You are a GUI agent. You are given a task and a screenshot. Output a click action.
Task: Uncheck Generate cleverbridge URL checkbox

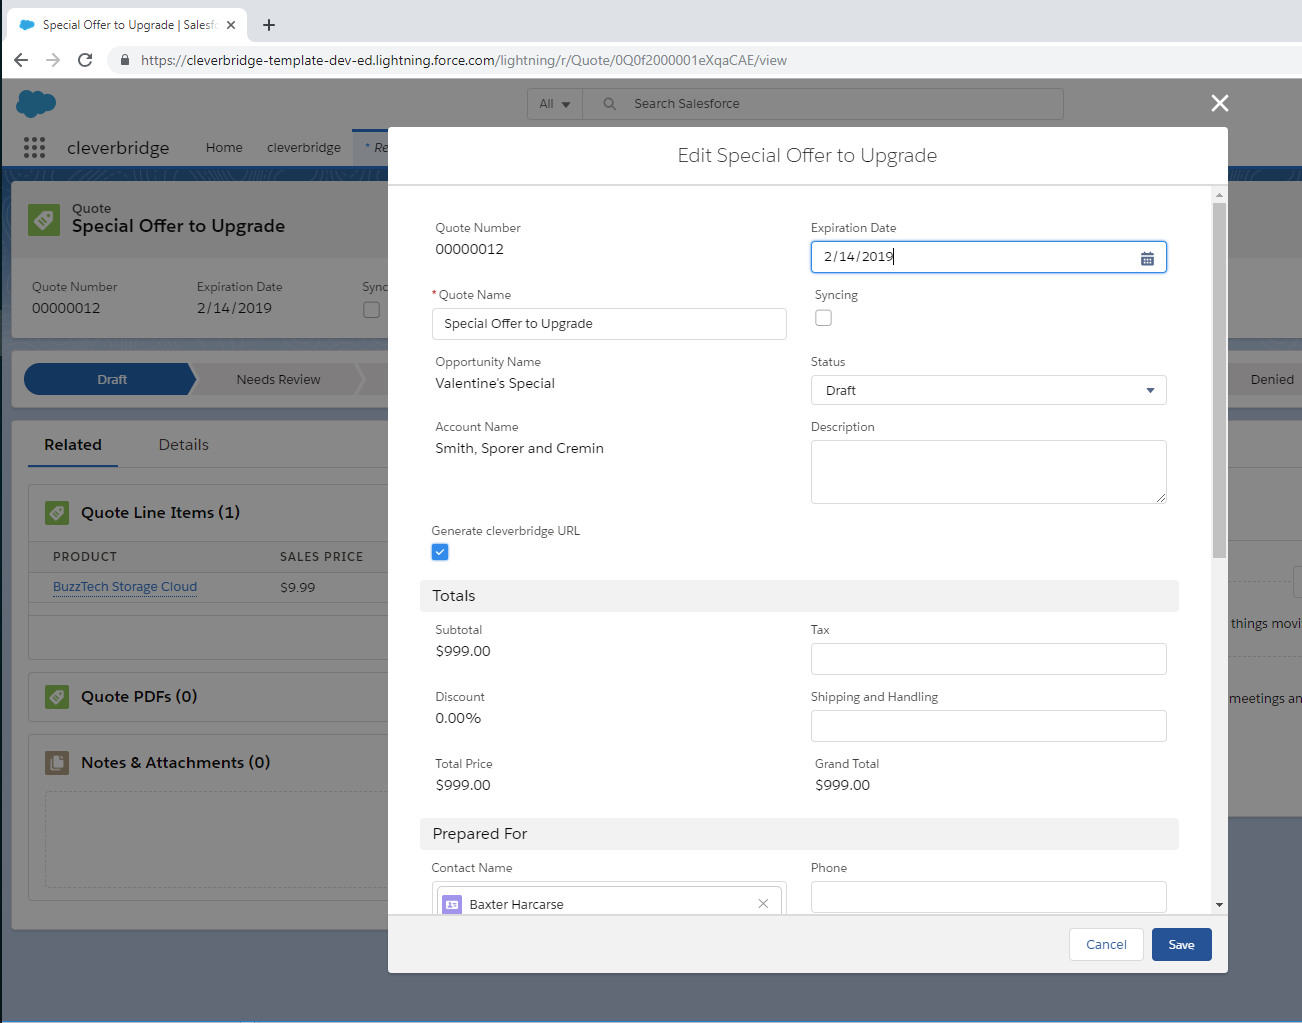pos(440,552)
